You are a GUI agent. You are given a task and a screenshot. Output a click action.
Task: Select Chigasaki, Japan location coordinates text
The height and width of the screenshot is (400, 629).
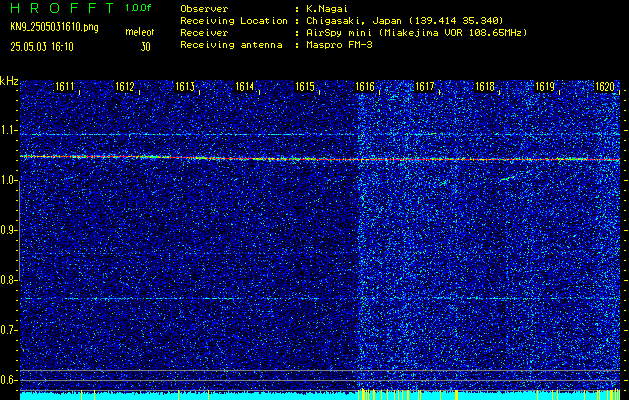point(404,20)
